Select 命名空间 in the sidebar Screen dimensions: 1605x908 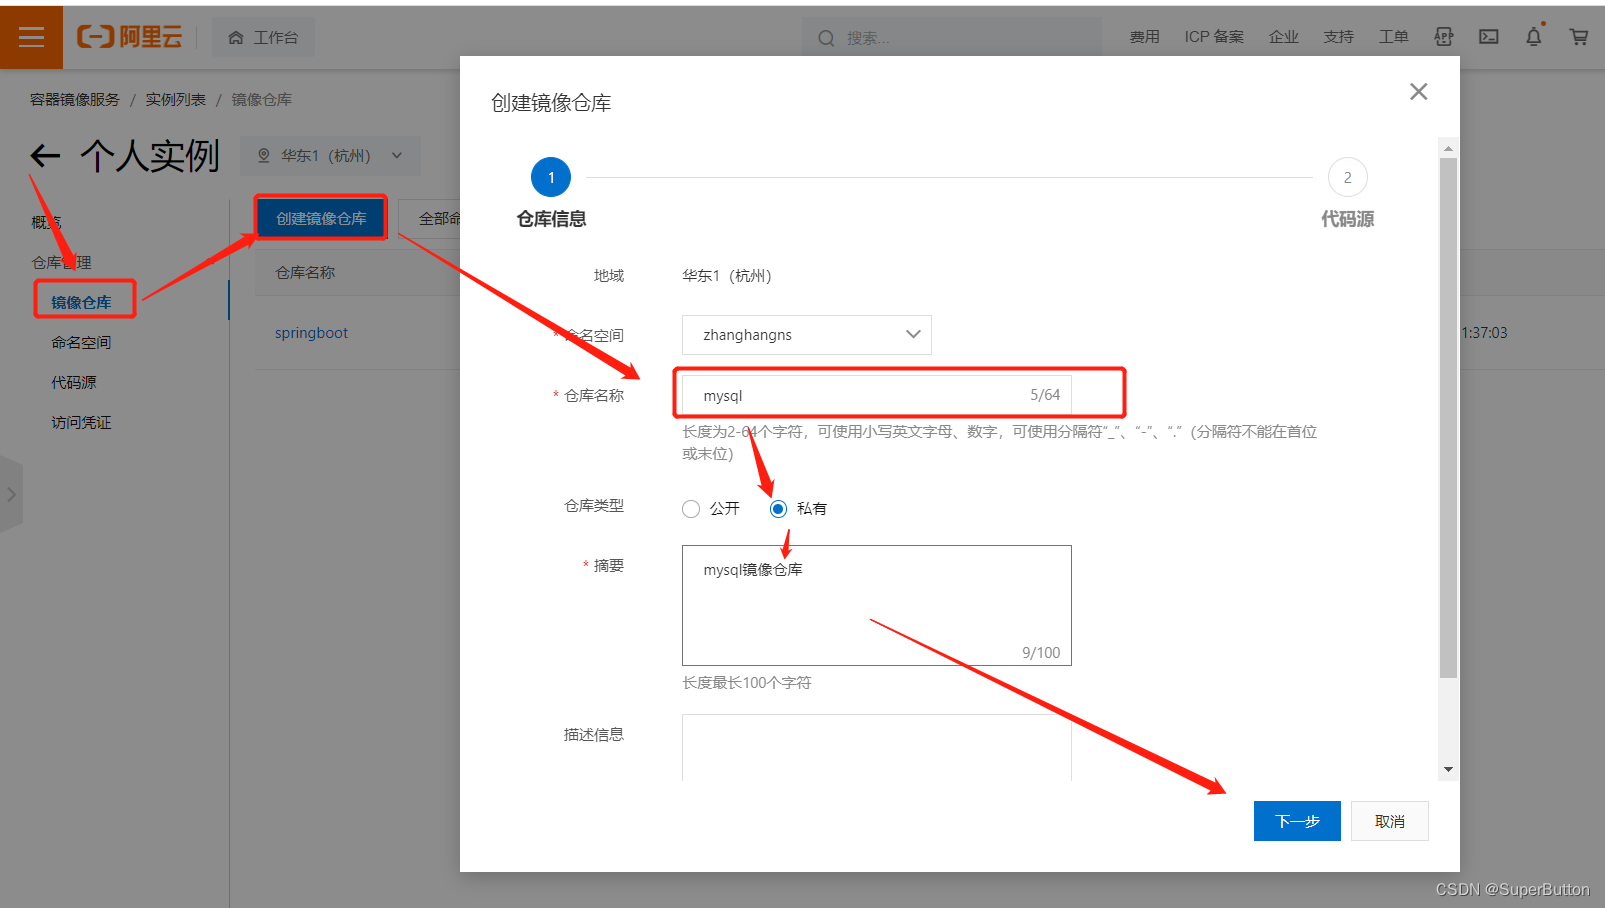click(81, 342)
